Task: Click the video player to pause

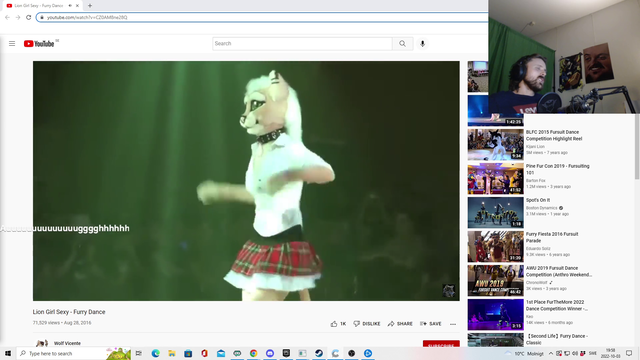Action: (246, 181)
